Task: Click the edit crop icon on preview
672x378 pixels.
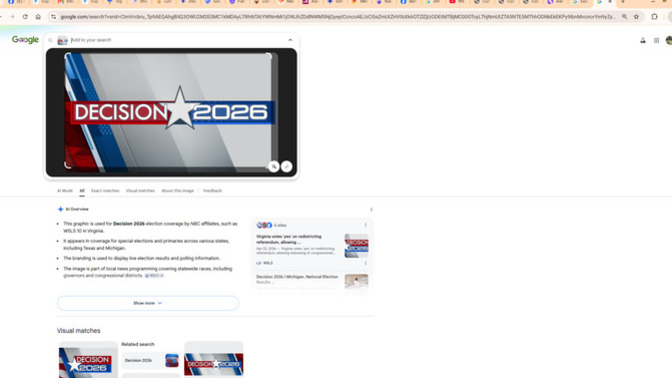Action: coord(273,167)
